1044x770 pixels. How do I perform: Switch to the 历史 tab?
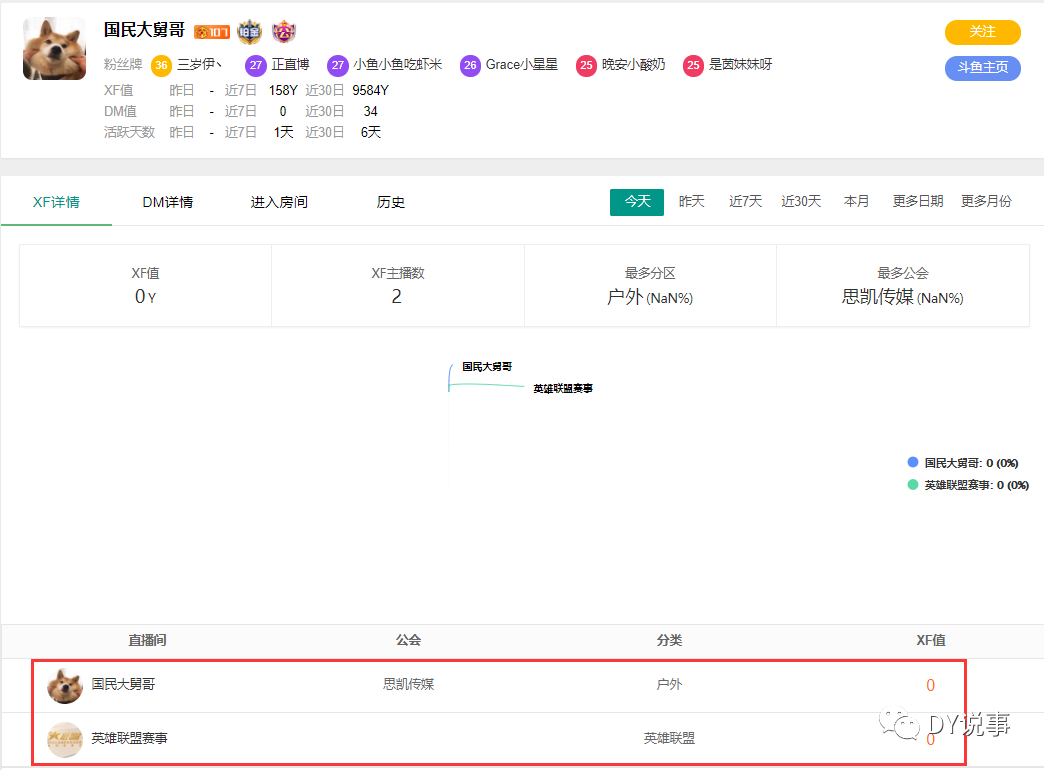coord(390,202)
